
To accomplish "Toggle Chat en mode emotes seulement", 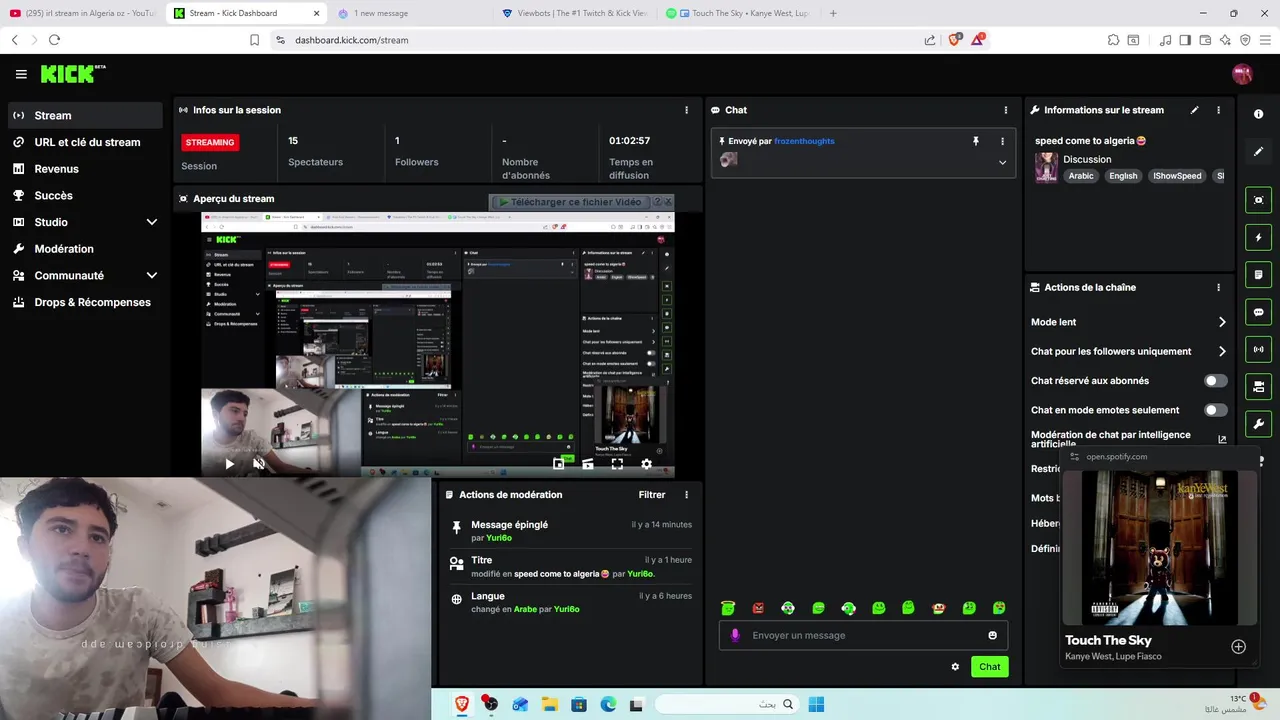I will (1215, 410).
